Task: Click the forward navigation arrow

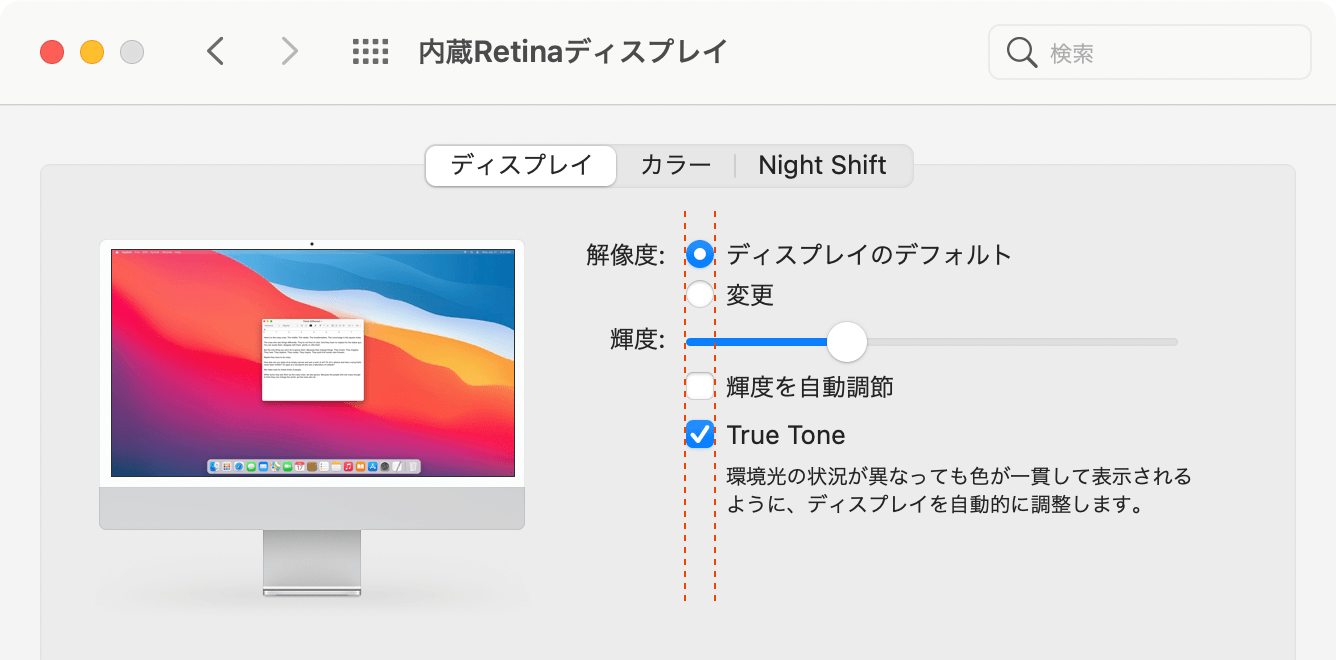Action: point(288,51)
